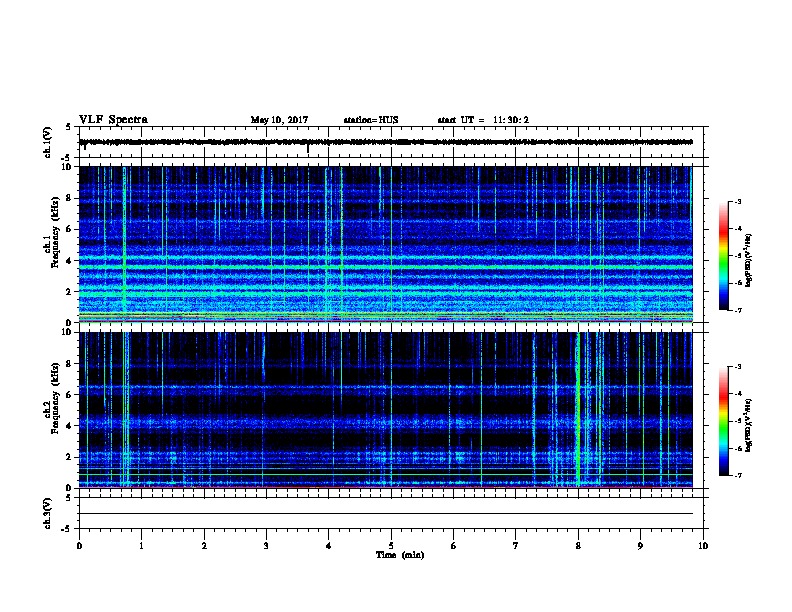Click the "-3" value on ch.1 colorbar
The height and width of the screenshot is (612, 792).
[x=738, y=201]
